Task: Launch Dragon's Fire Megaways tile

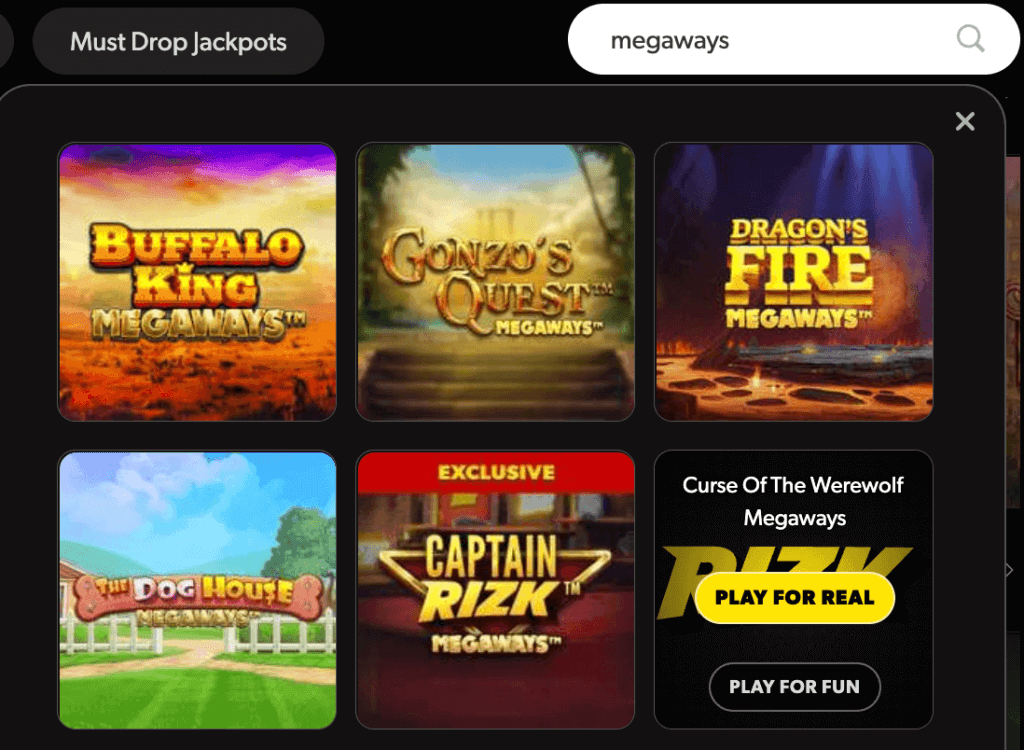Action: [793, 282]
